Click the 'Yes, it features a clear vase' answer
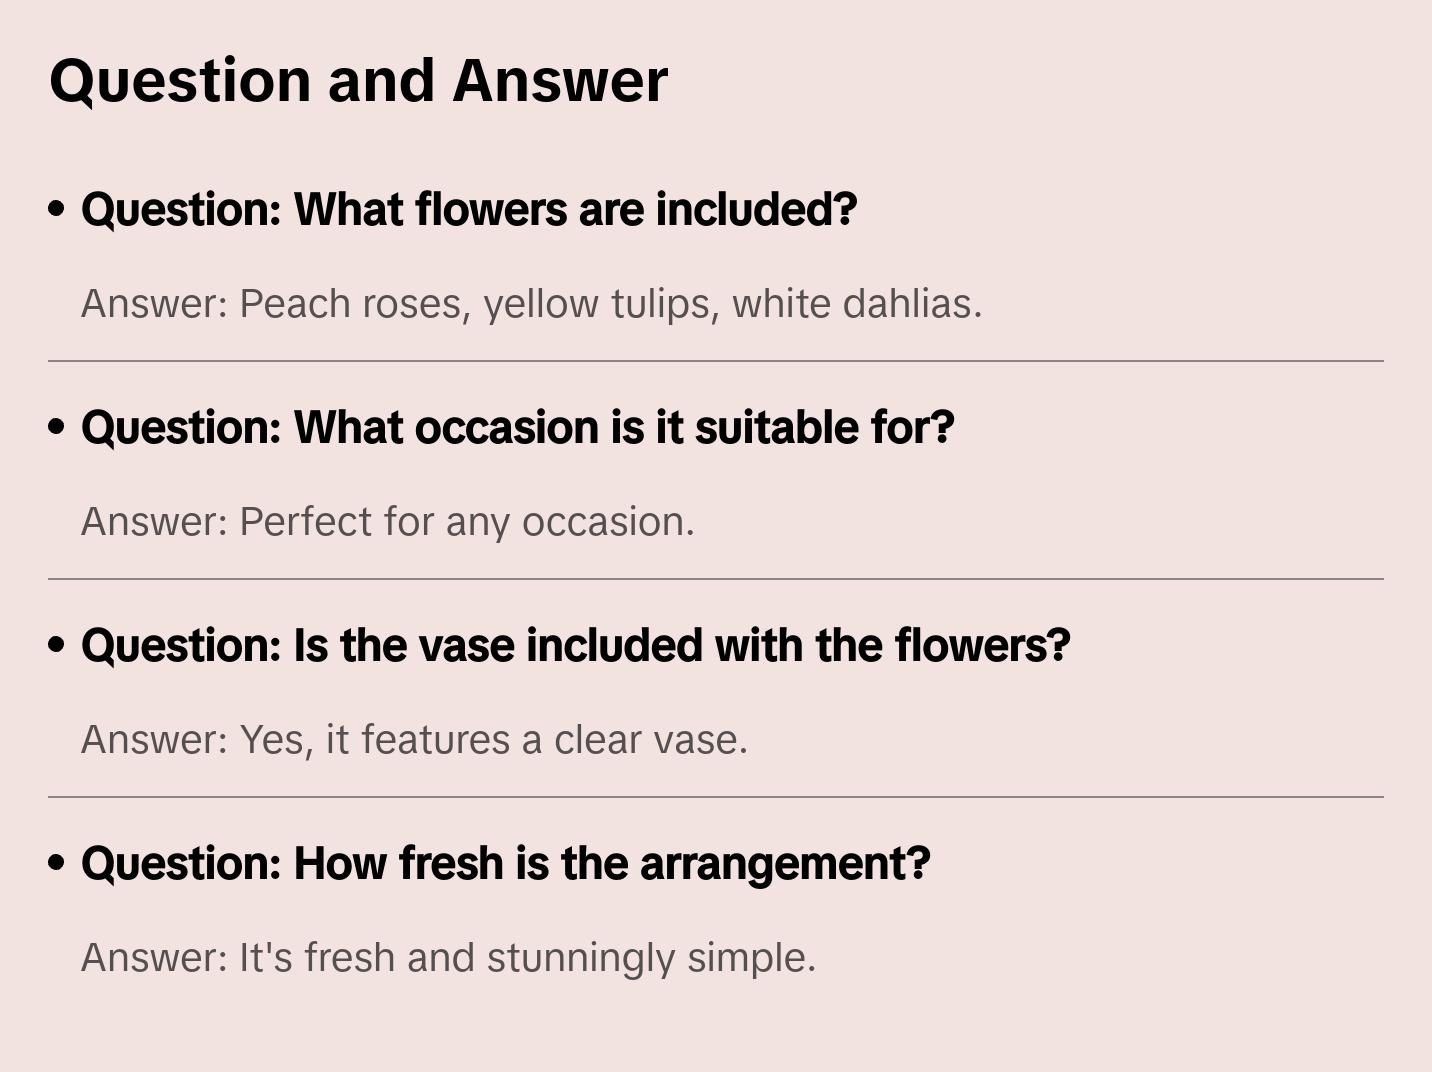This screenshot has height=1072, width=1432. (x=493, y=740)
